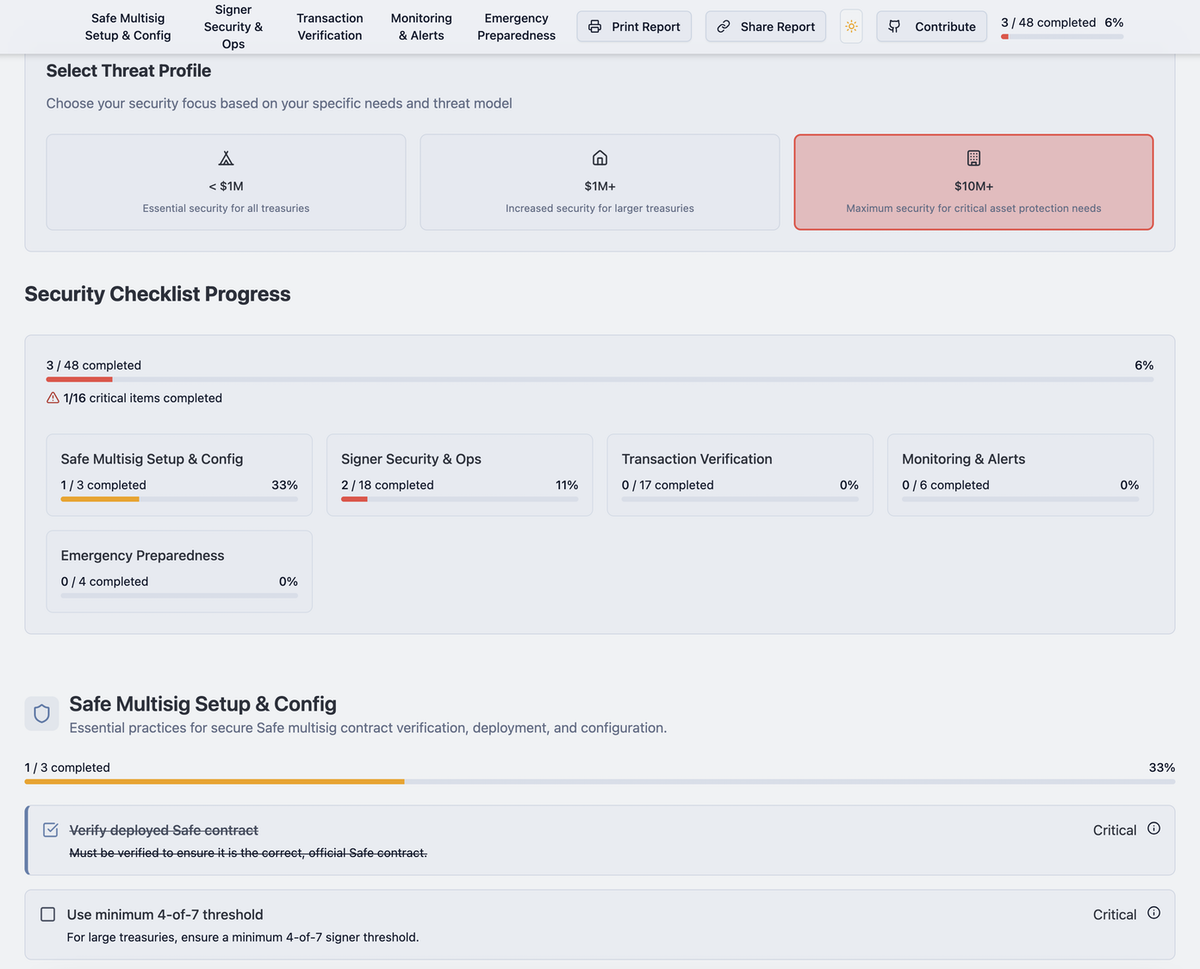Click the building icon for $10M+ profile
Screen dimensions: 1200x969
(x=973, y=158)
